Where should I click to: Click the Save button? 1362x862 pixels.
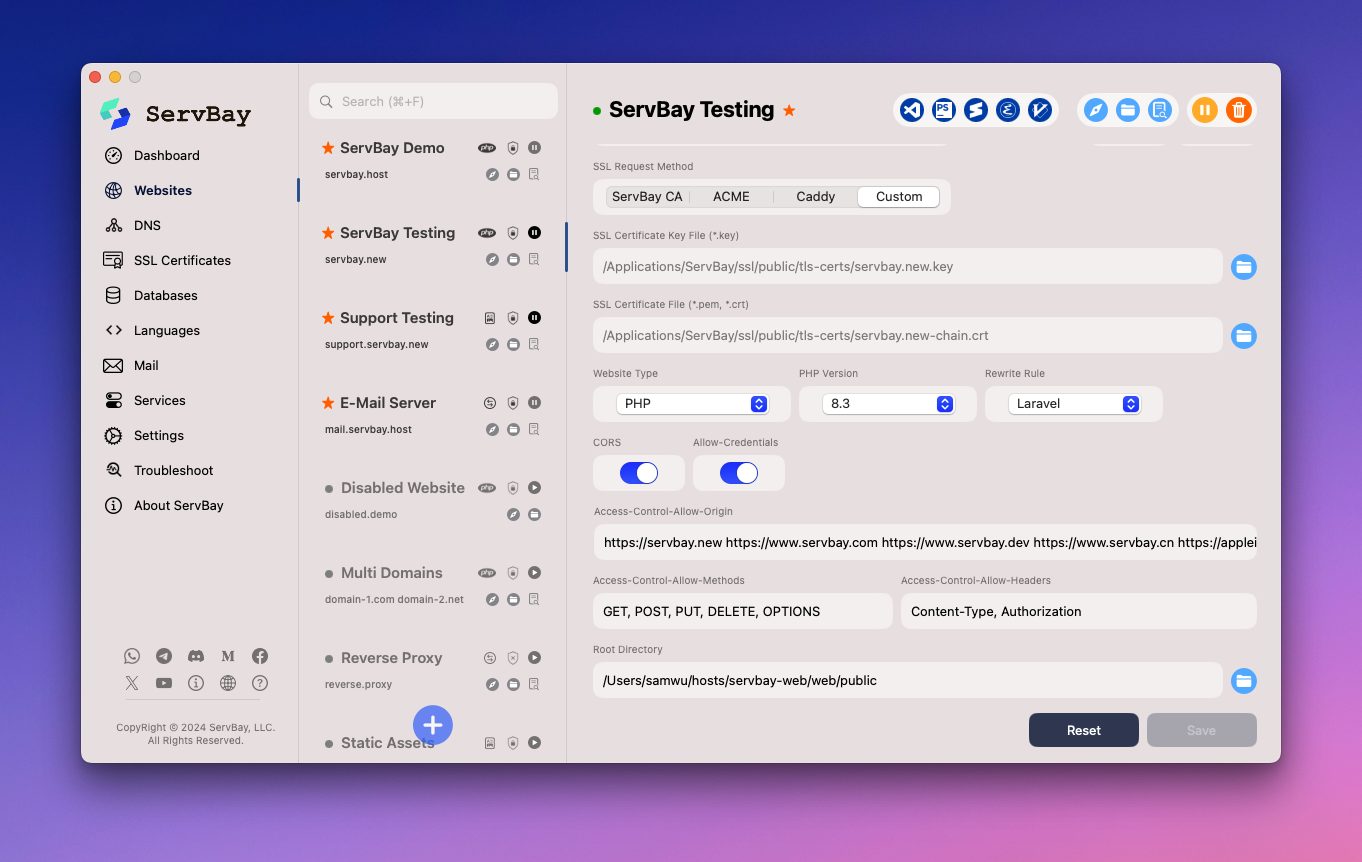pos(1201,730)
